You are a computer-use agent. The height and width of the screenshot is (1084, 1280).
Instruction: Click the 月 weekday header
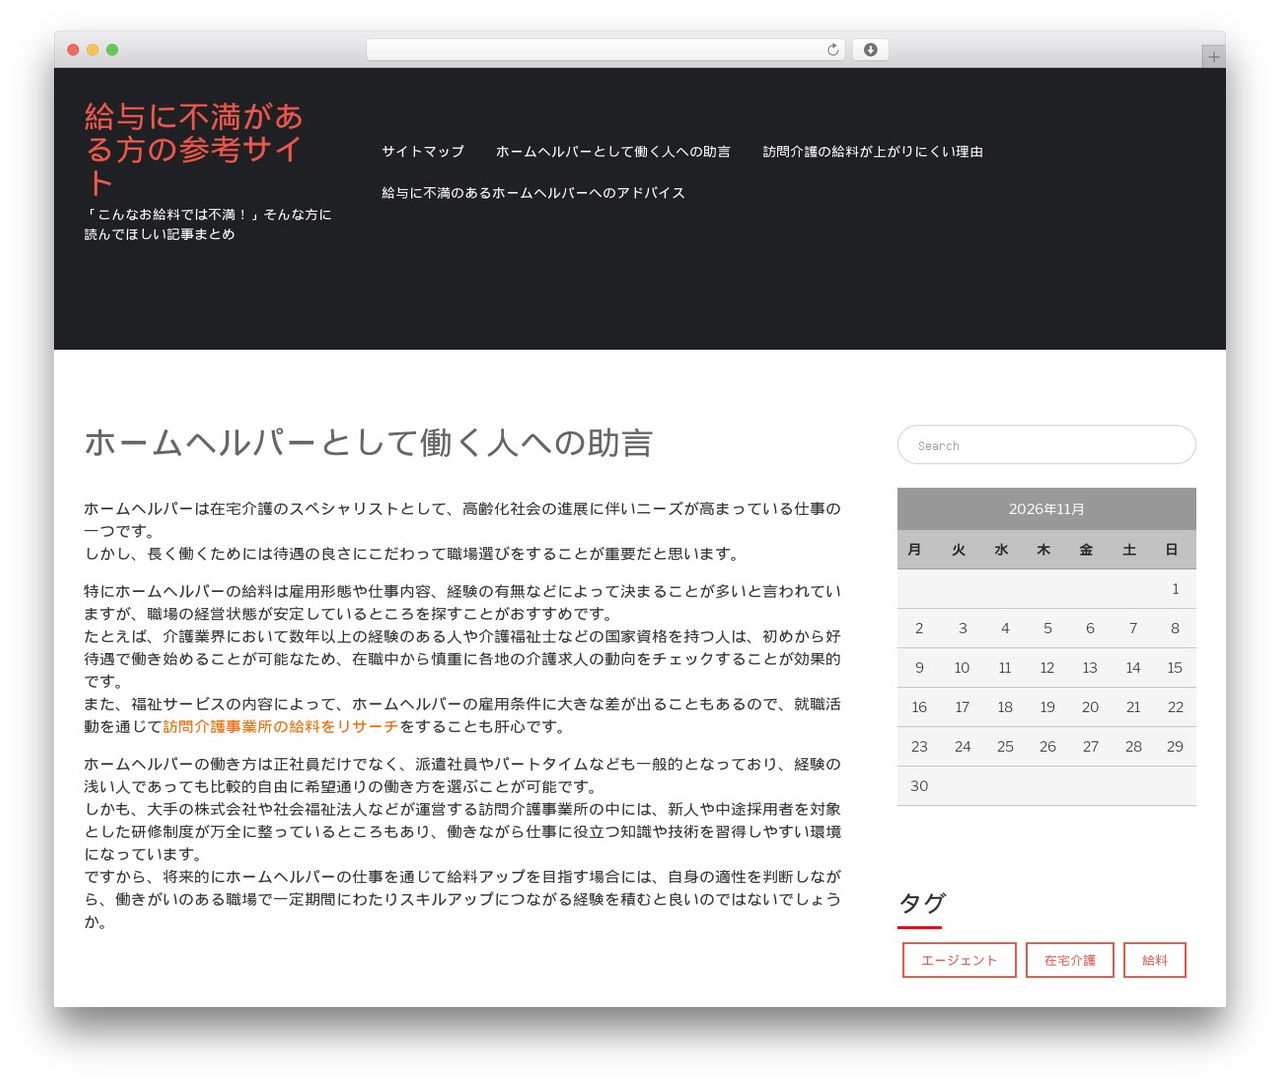pyautogui.click(x=915, y=550)
